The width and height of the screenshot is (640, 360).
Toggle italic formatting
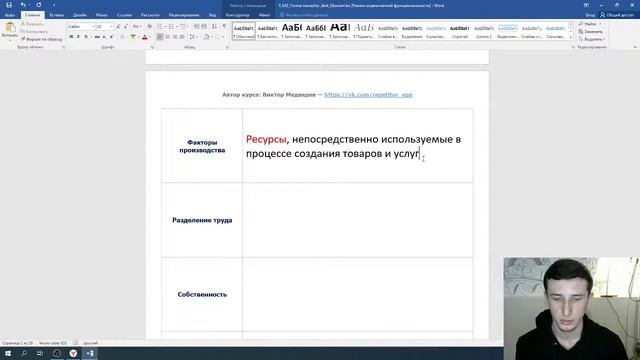(x=78, y=37)
